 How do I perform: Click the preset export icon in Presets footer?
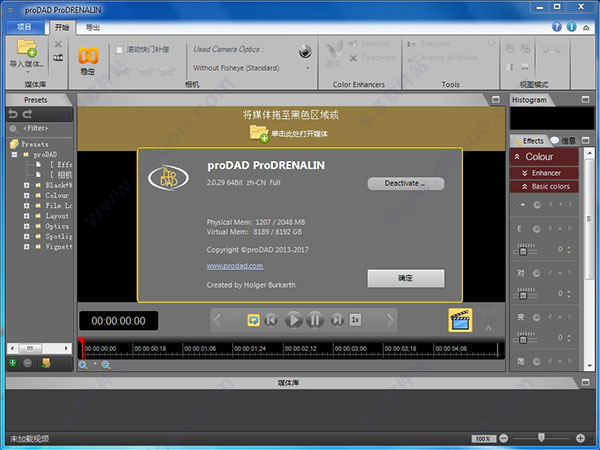click(x=46, y=362)
